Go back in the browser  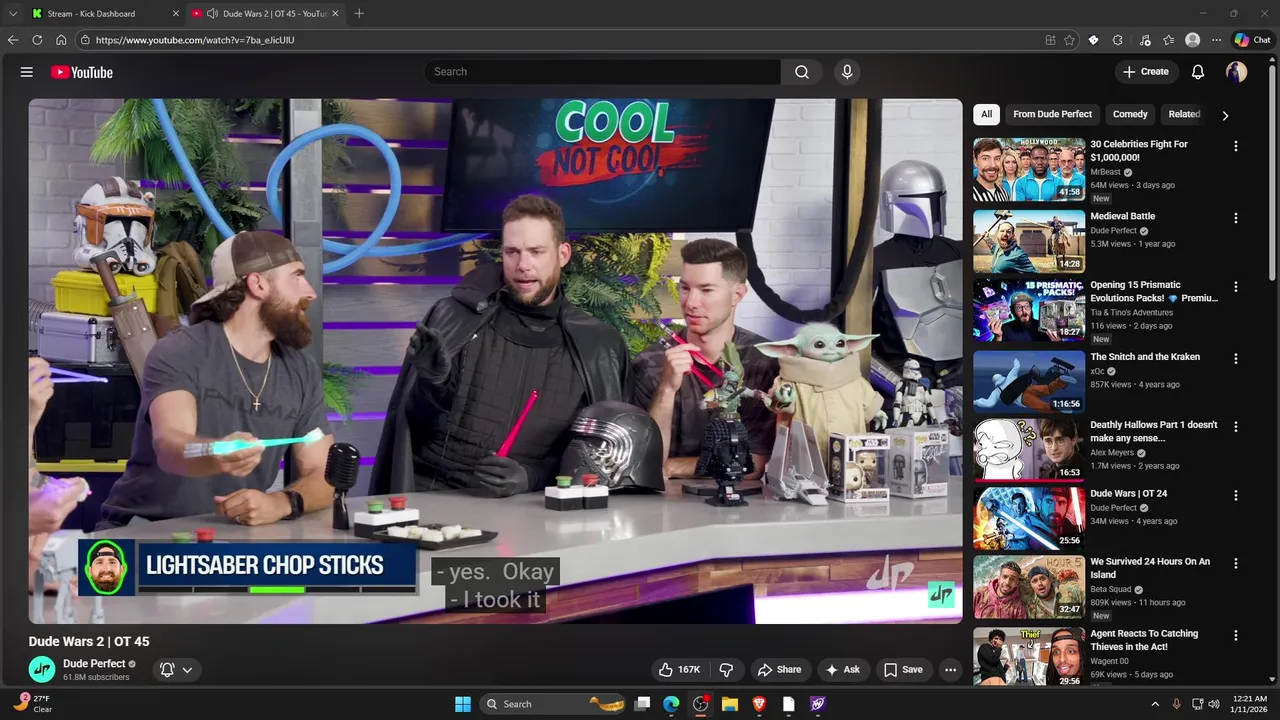(13, 40)
